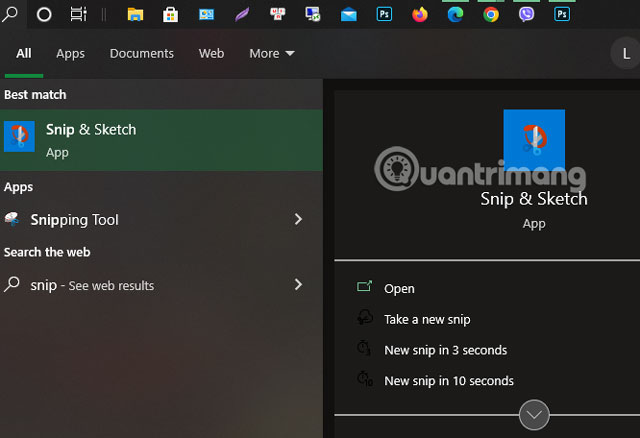Screen dimensions: 640x438
Task: Click the large Snip & Sketch tile in preview pane
Action: click(534, 139)
